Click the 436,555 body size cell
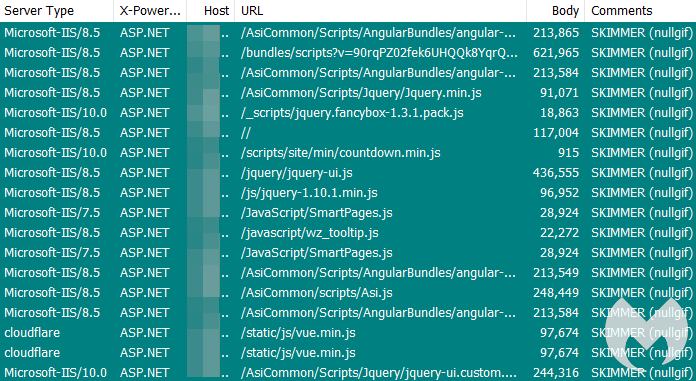Viewport: 696px width, 381px height. (x=556, y=173)
